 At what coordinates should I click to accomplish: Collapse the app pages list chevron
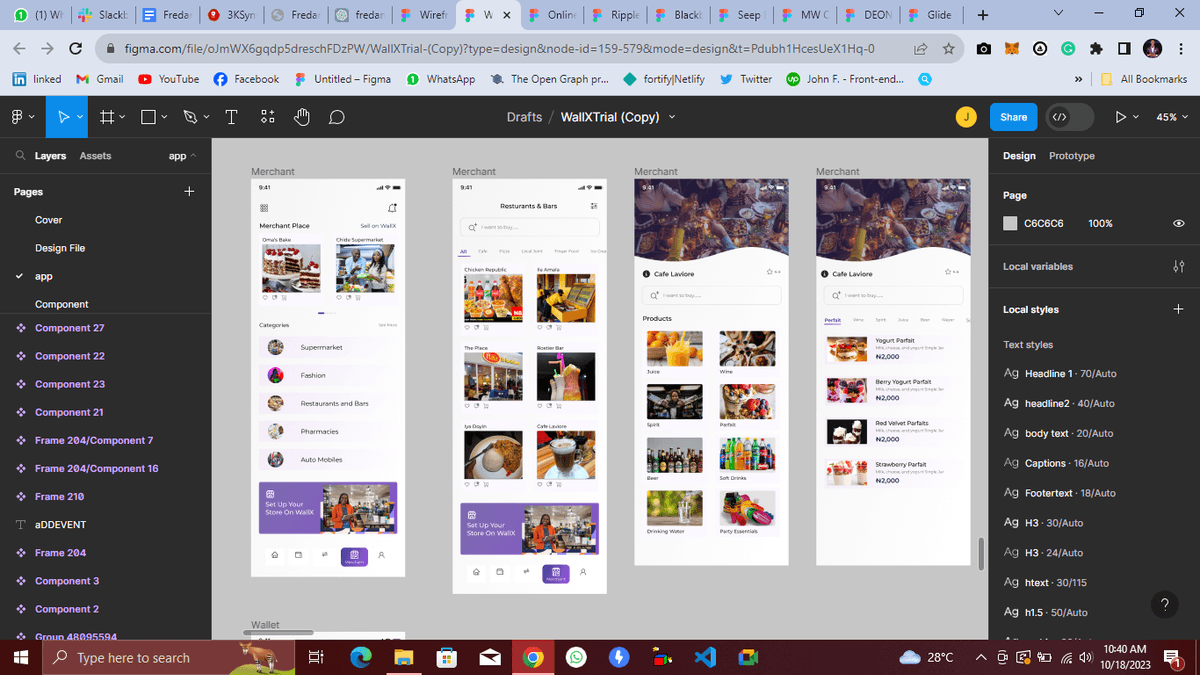(193, 156)
